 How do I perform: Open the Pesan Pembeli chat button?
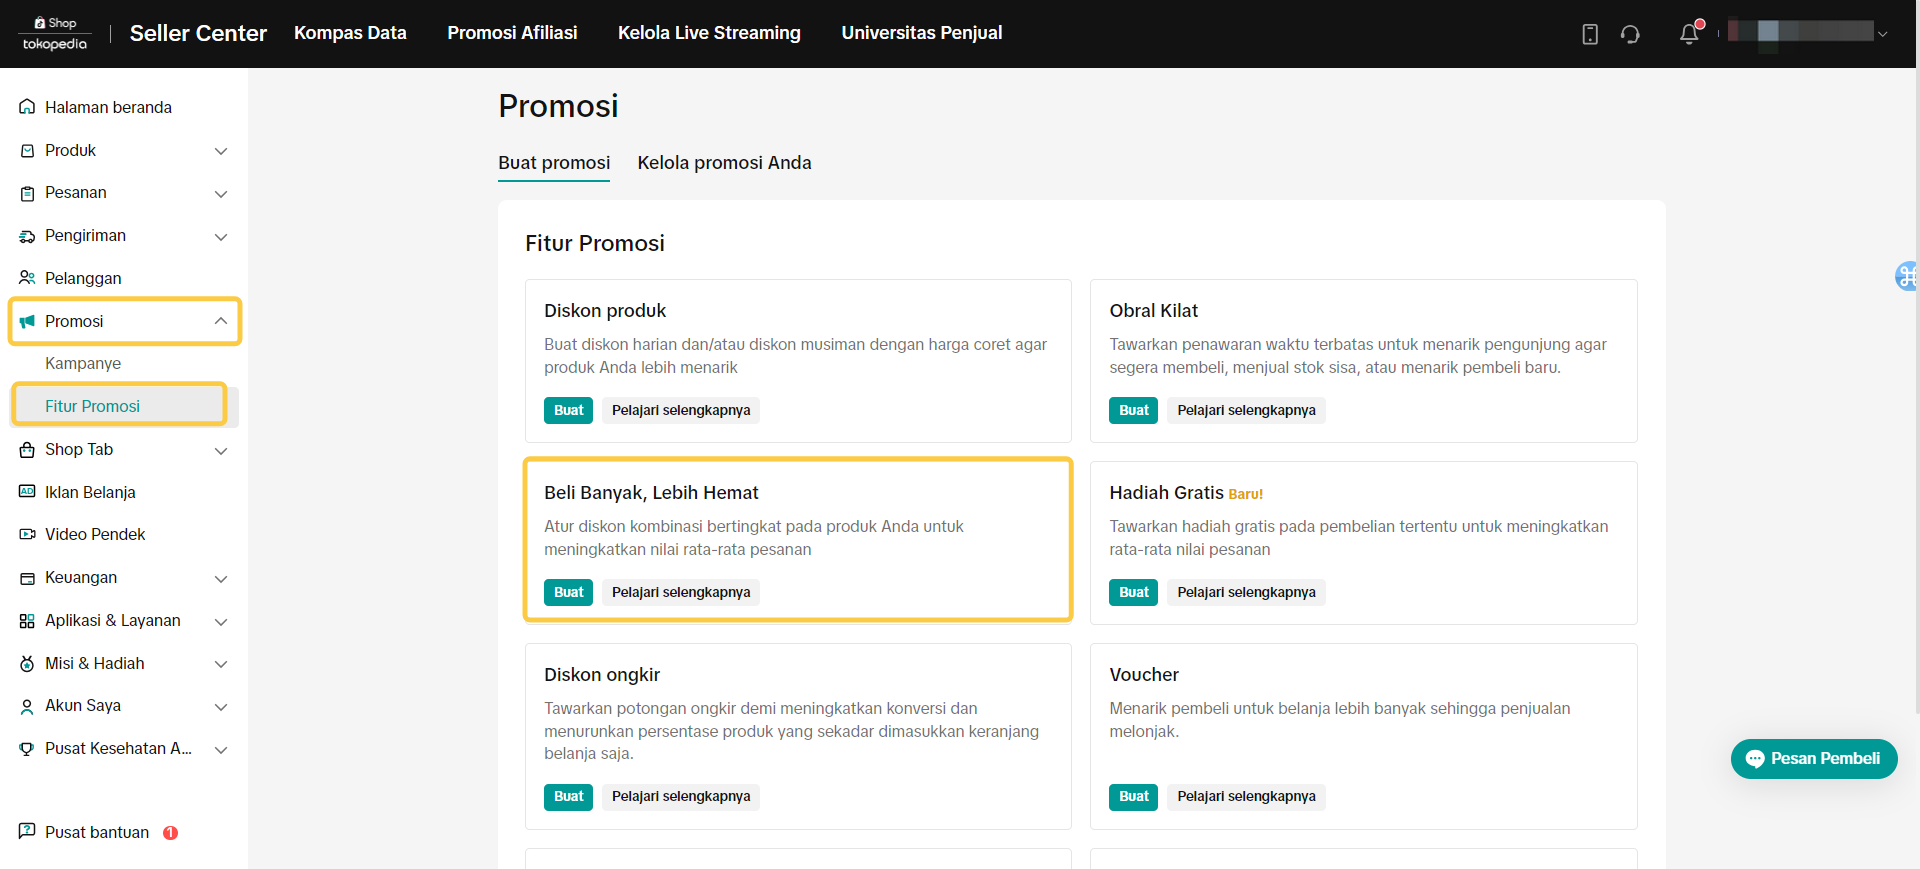click(x=1813, y=759)
